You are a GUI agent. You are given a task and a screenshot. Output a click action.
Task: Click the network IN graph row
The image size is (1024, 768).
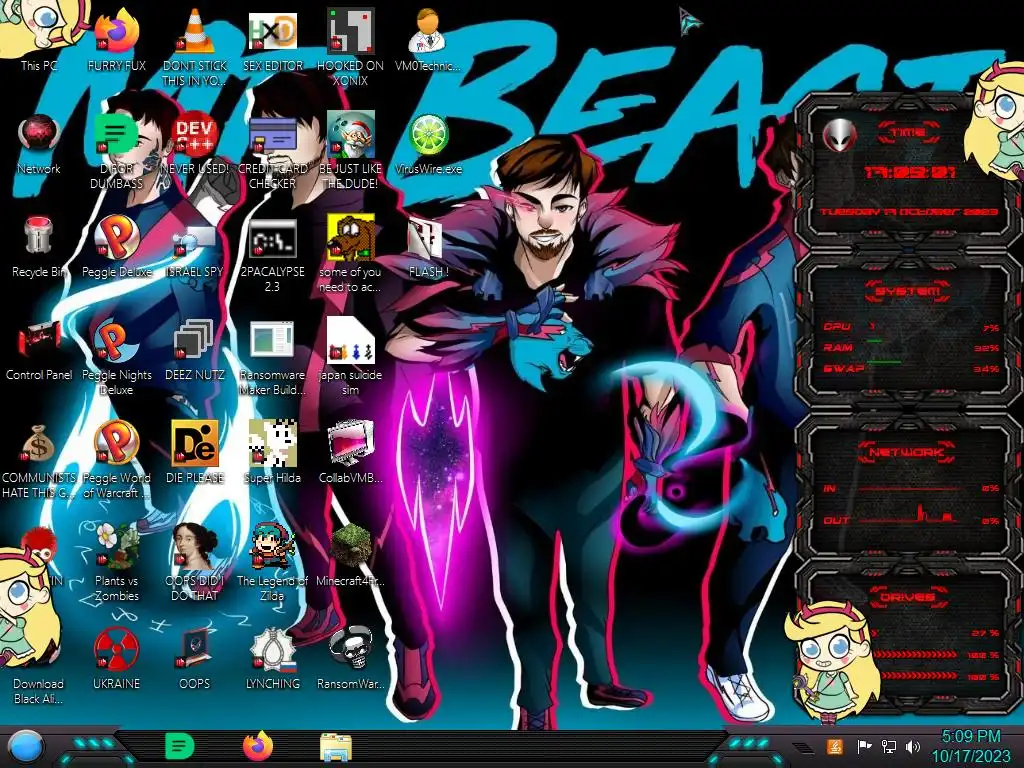click(x=911, y=488)
